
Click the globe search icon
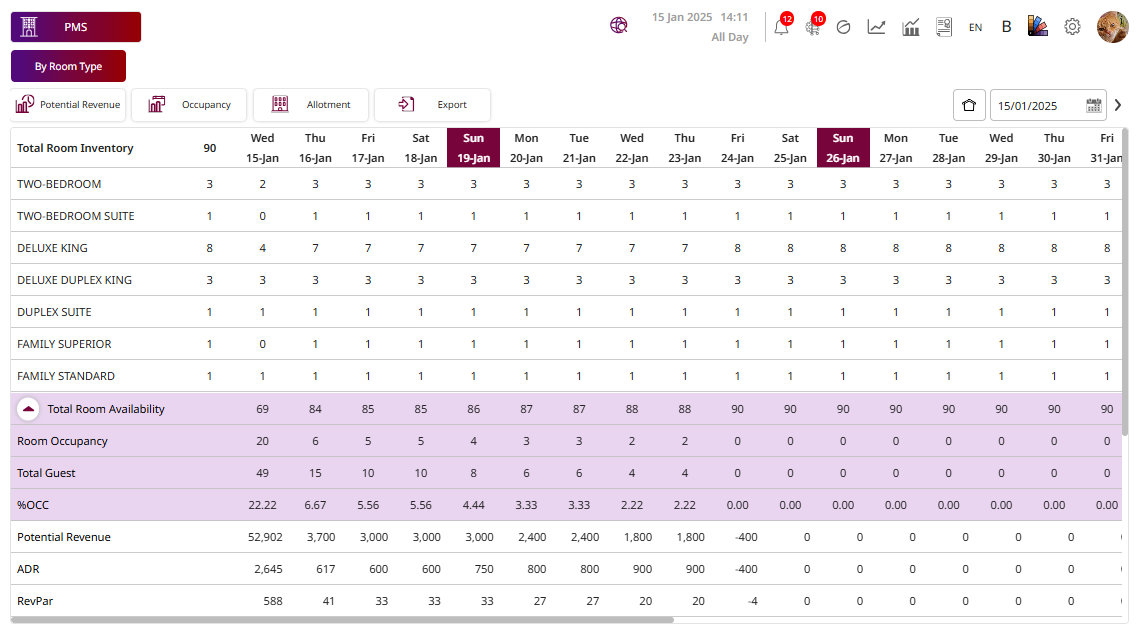(x=619, y=27)
